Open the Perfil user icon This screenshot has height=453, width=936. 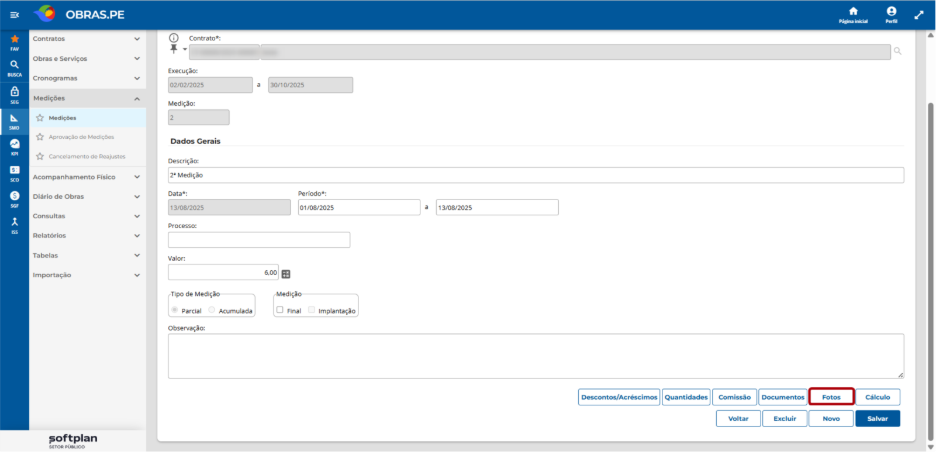click(x=891, y=11)
